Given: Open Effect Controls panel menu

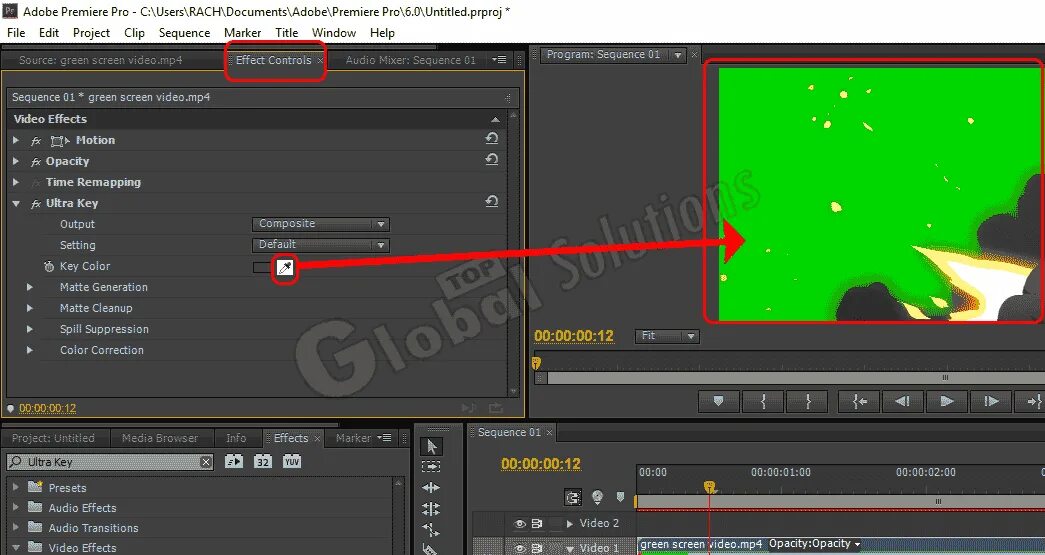Looking at the screenshot, I should [x=499, y=60].
